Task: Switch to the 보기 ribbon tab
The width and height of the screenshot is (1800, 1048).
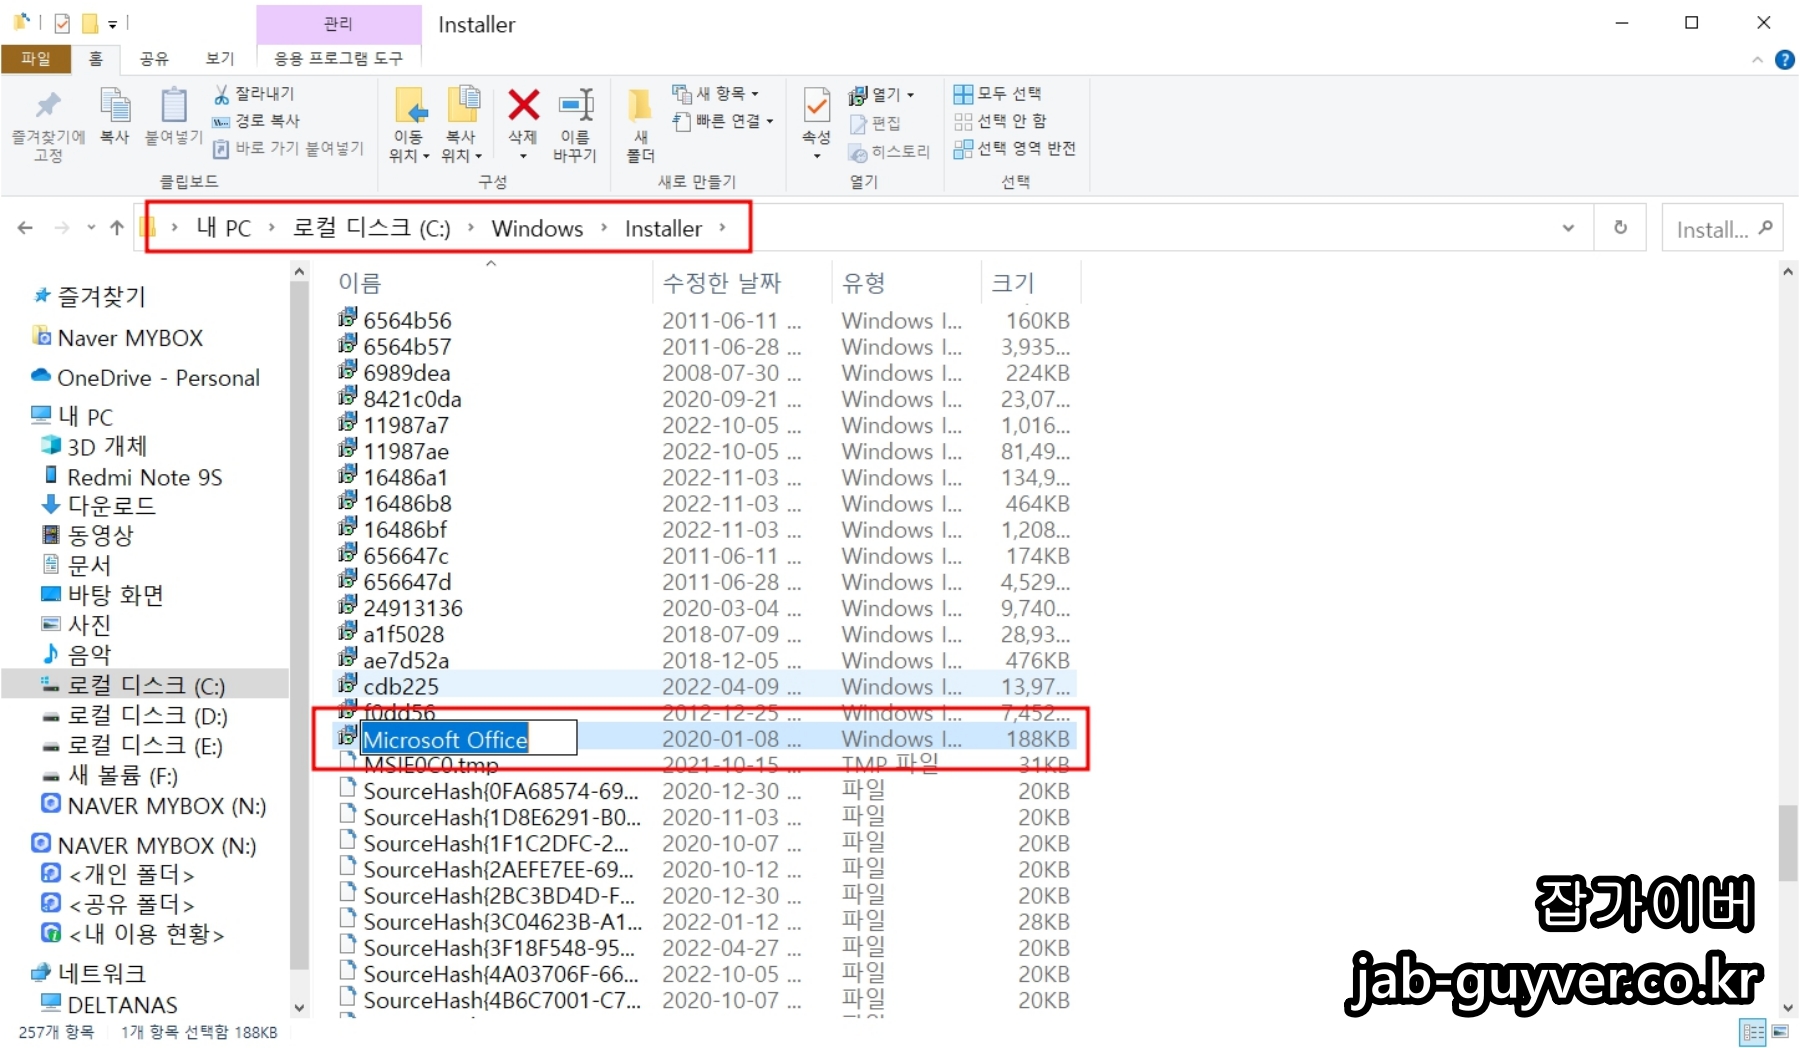Action: 219,59
